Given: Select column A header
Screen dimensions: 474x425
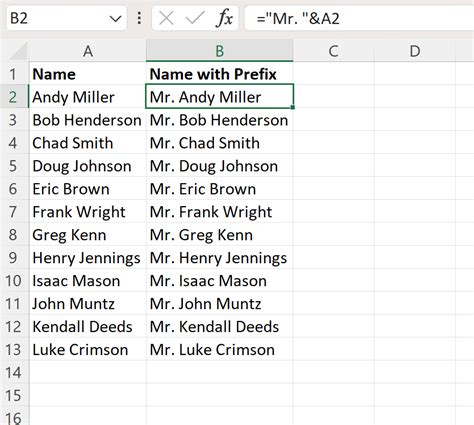Looking at the screenshot, I should click(x=88, y=51).
